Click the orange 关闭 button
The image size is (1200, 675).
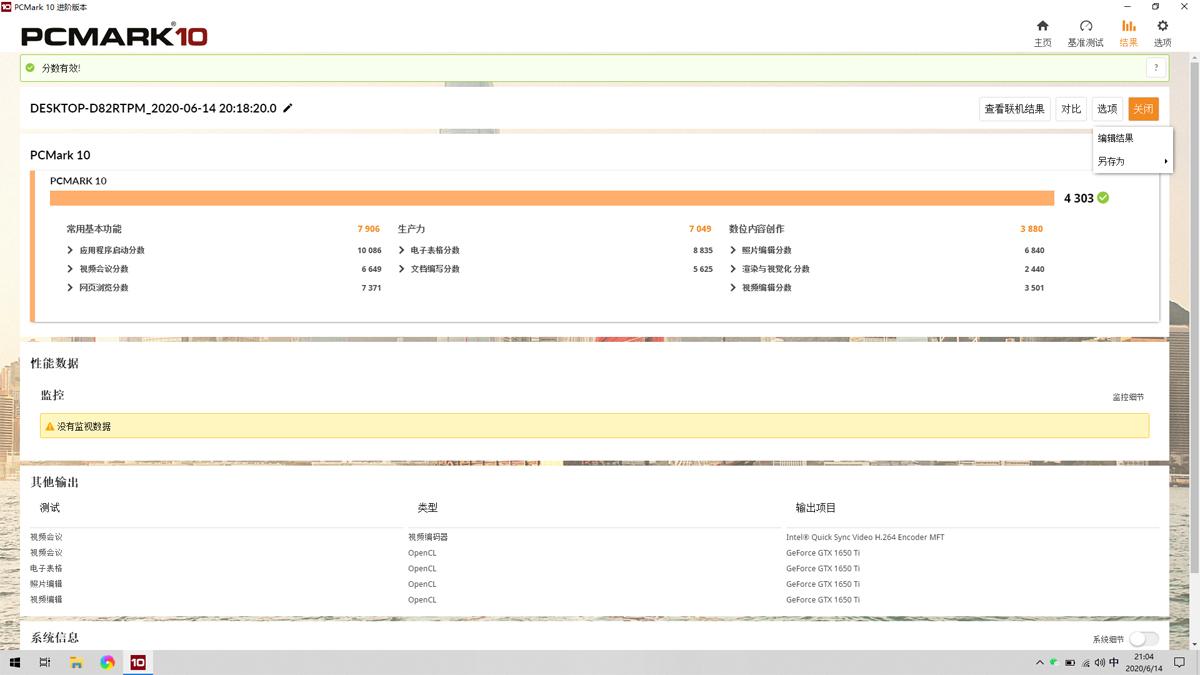(1143, 109)
